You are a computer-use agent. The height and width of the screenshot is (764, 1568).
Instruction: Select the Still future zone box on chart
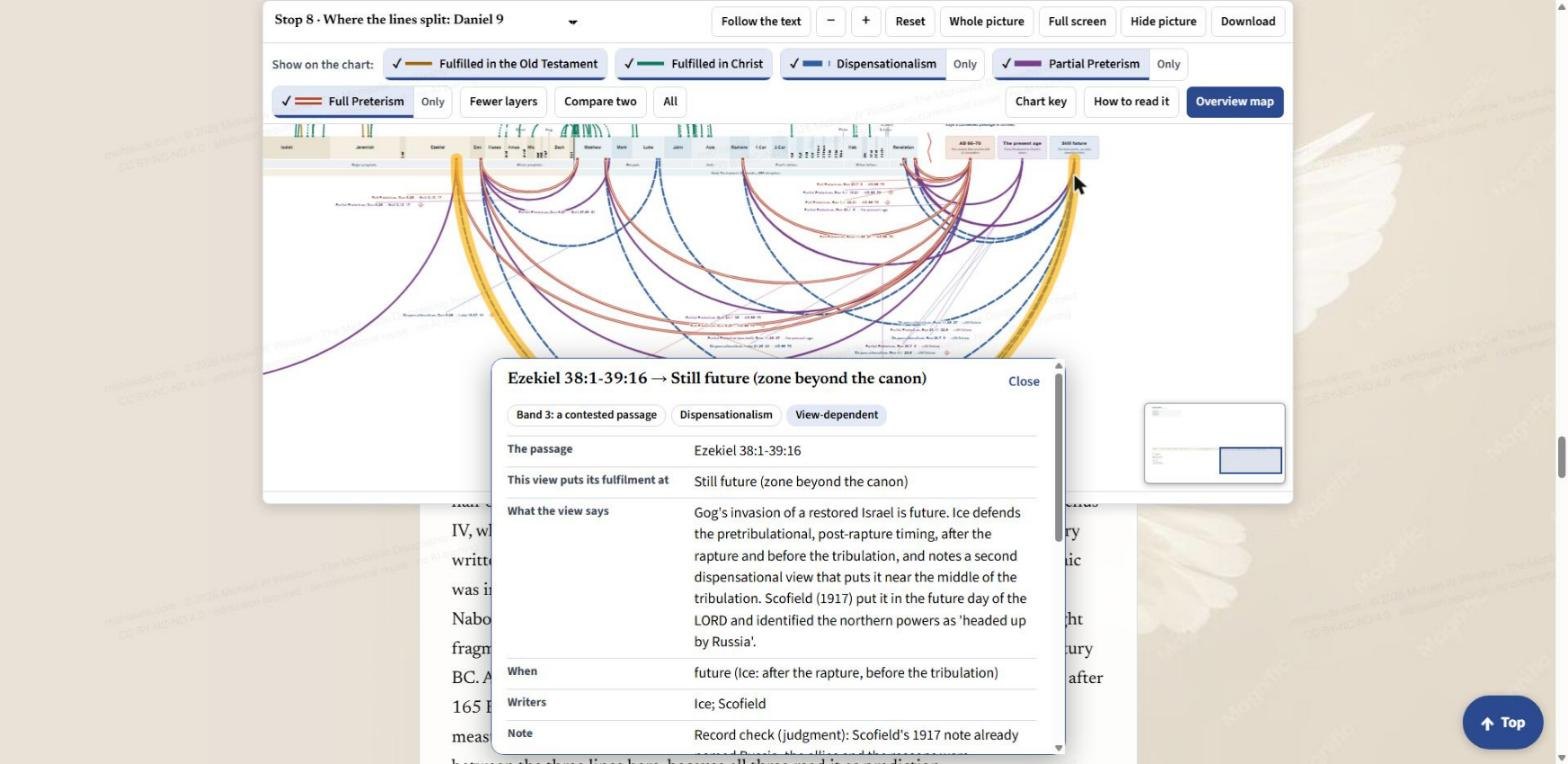[x=1074, y=147]
